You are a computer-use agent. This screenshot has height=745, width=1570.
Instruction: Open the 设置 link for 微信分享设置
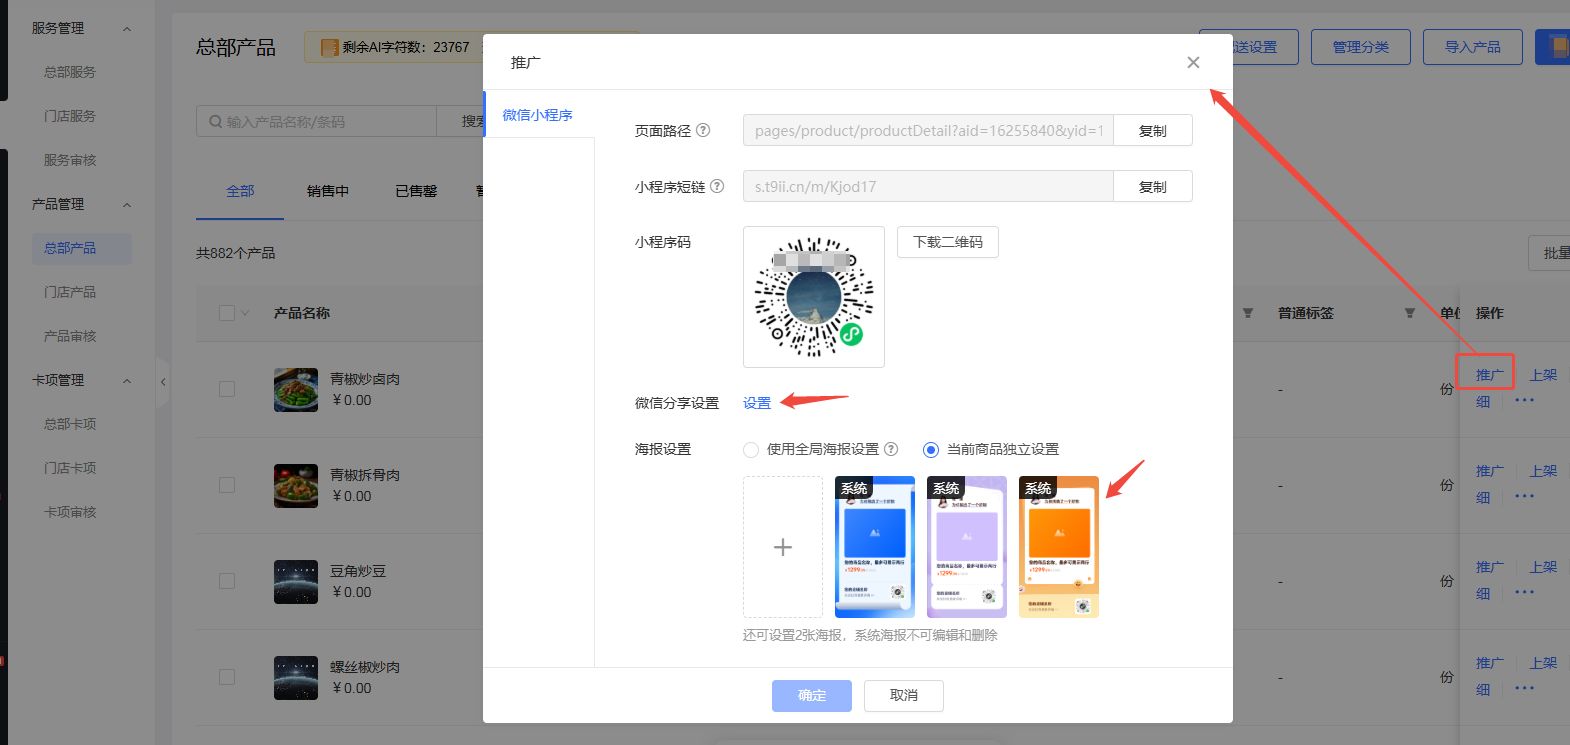pos(757,403)
